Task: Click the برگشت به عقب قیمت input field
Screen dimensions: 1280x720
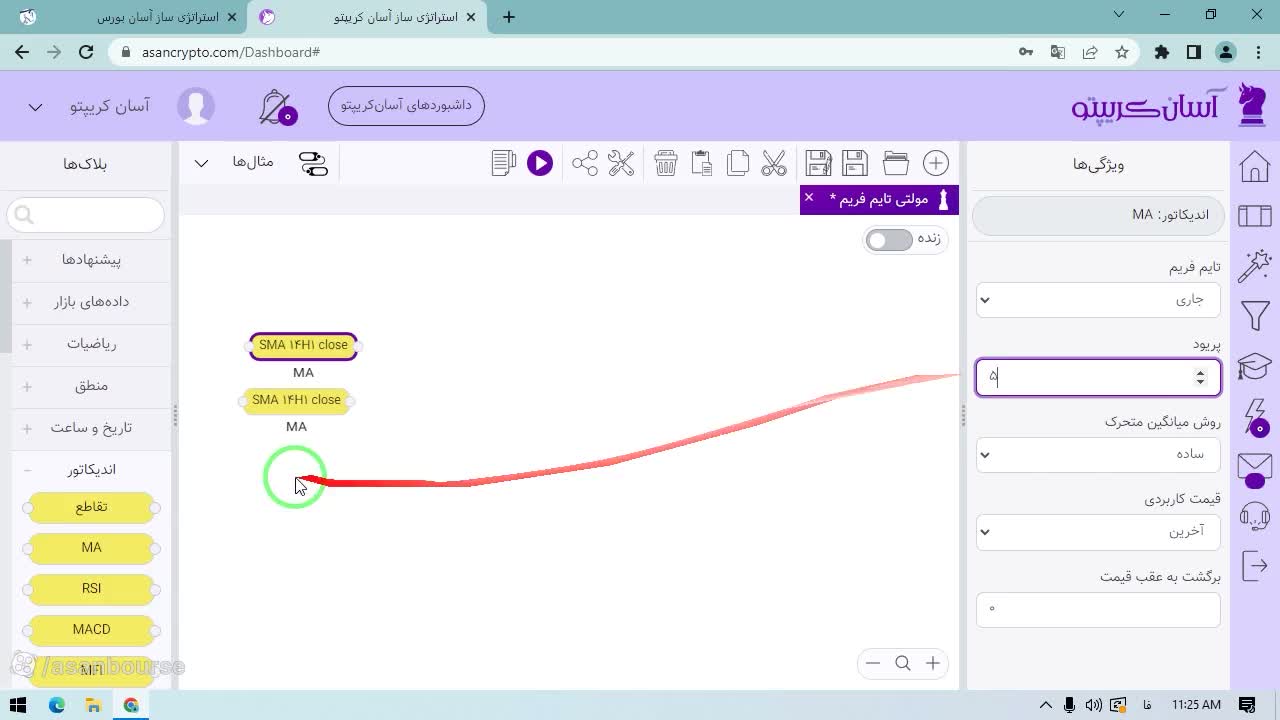Action: pyautogui.click(x=1098, y=609)
